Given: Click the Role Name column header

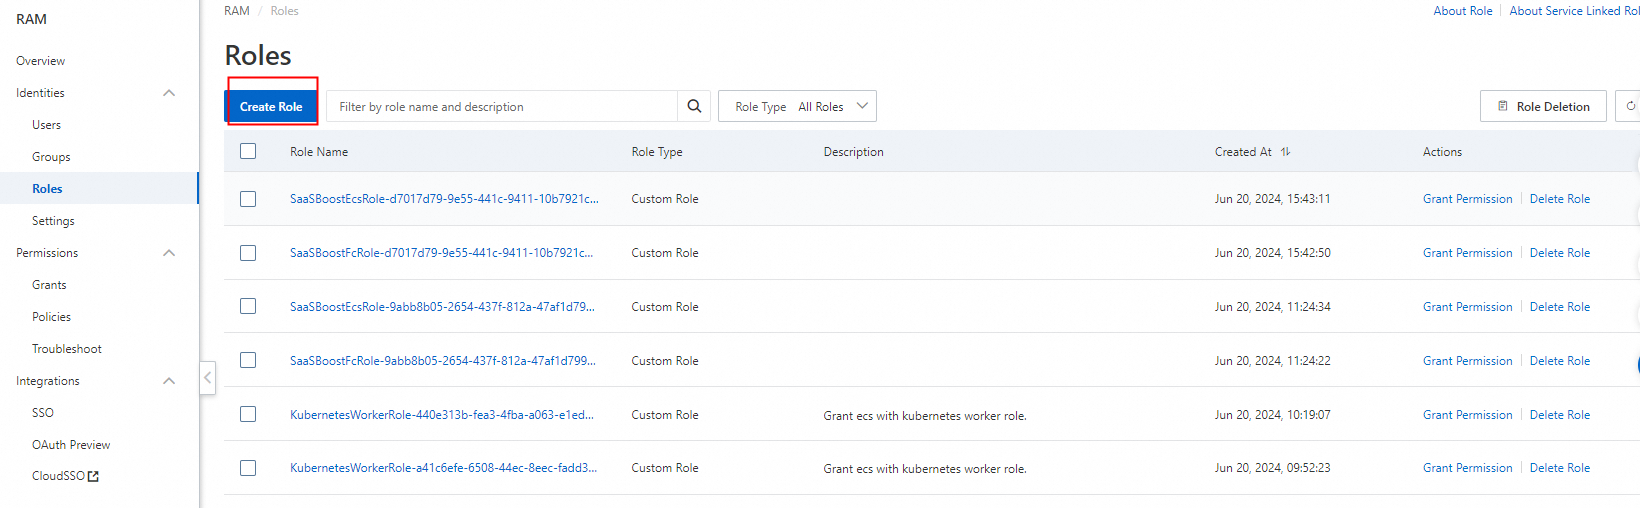Looking at the screenshot, I should 319,152.
